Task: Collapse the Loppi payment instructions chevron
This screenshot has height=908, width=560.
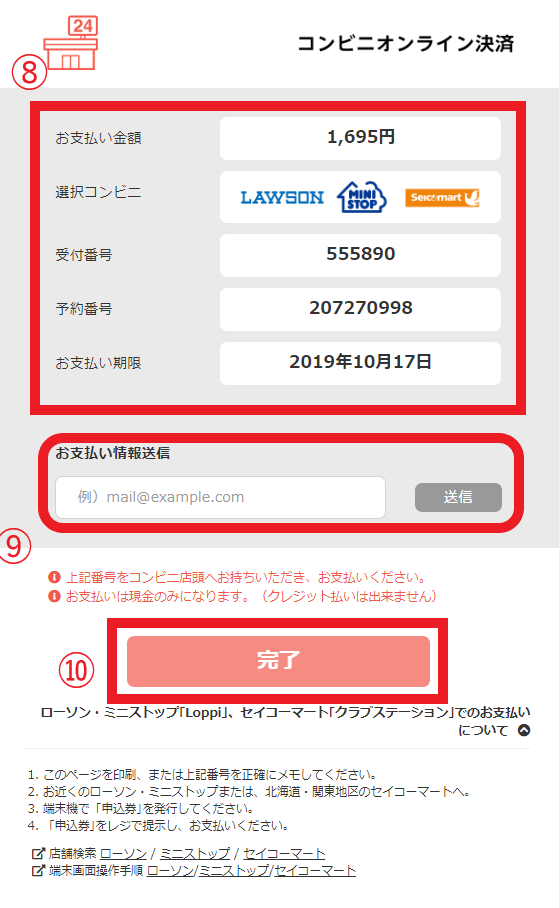Action: (524, 730)
